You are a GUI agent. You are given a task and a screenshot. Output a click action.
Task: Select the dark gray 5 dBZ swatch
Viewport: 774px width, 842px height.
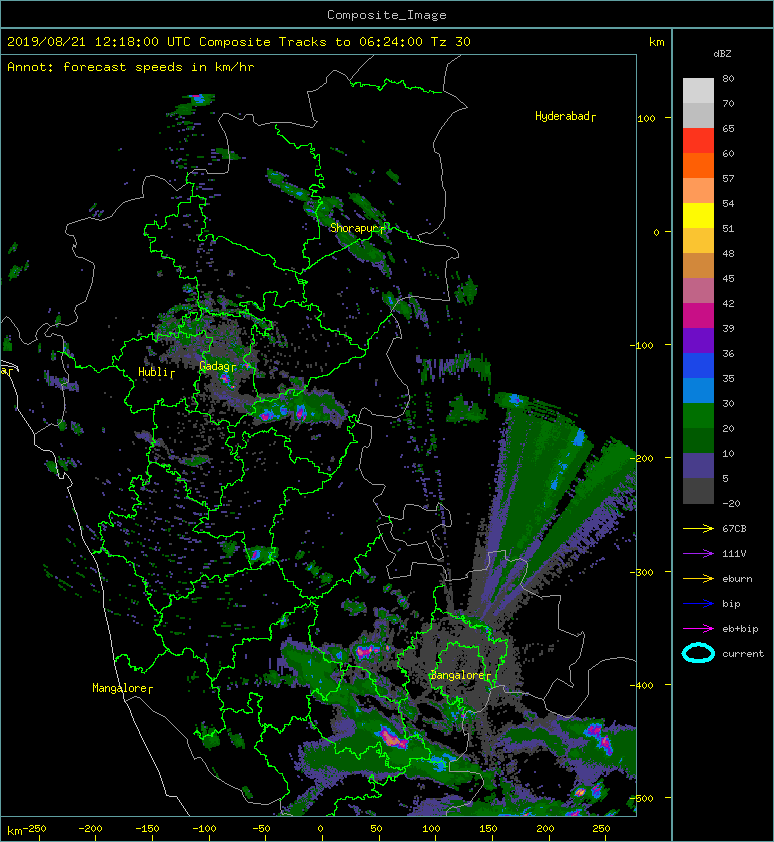pos(698,490)
